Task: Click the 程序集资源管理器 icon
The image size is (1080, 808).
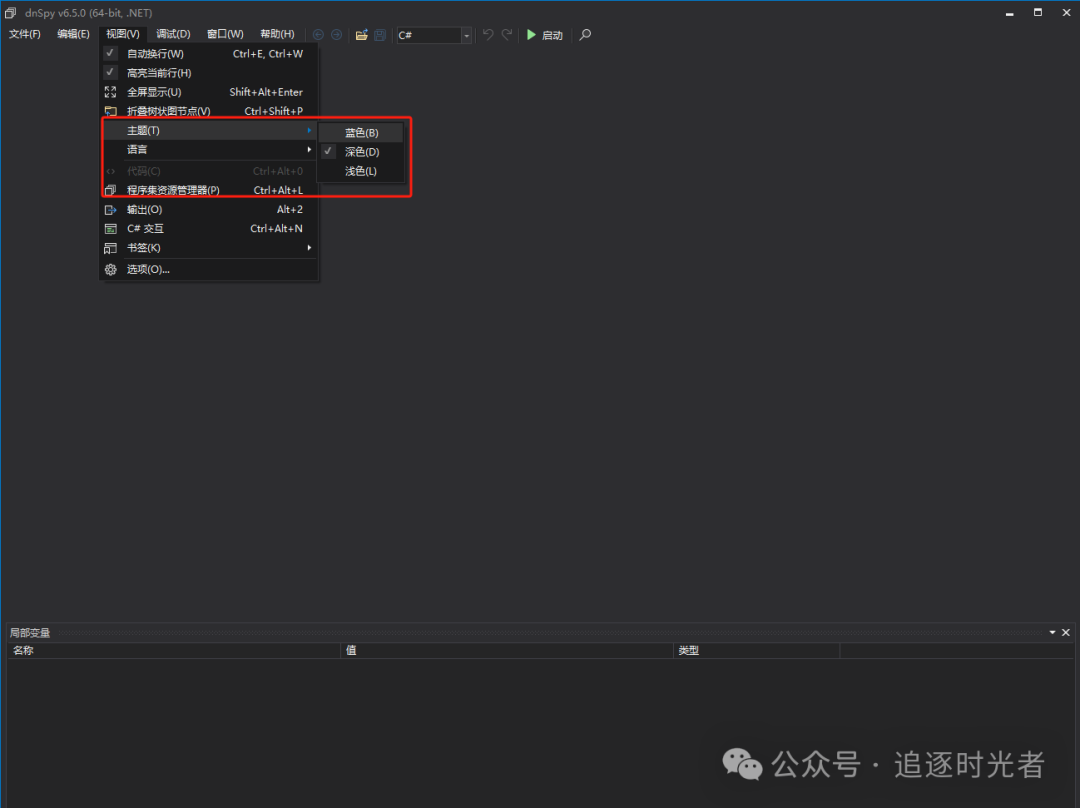Action: pyautogui.click(x=110, y=190)
